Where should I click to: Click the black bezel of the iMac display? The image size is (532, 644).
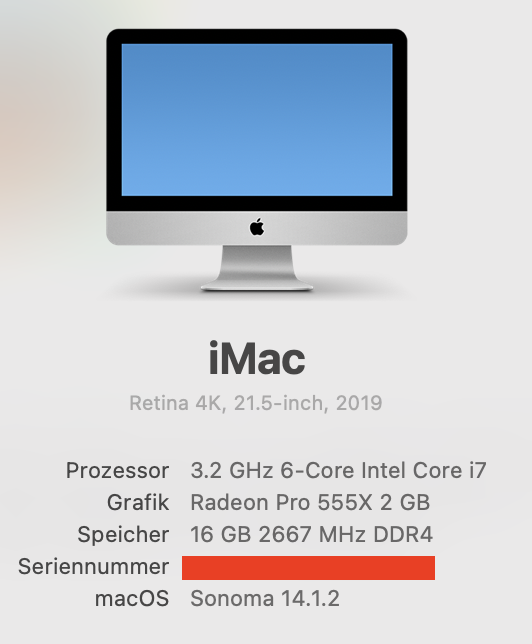pos(257,37)
